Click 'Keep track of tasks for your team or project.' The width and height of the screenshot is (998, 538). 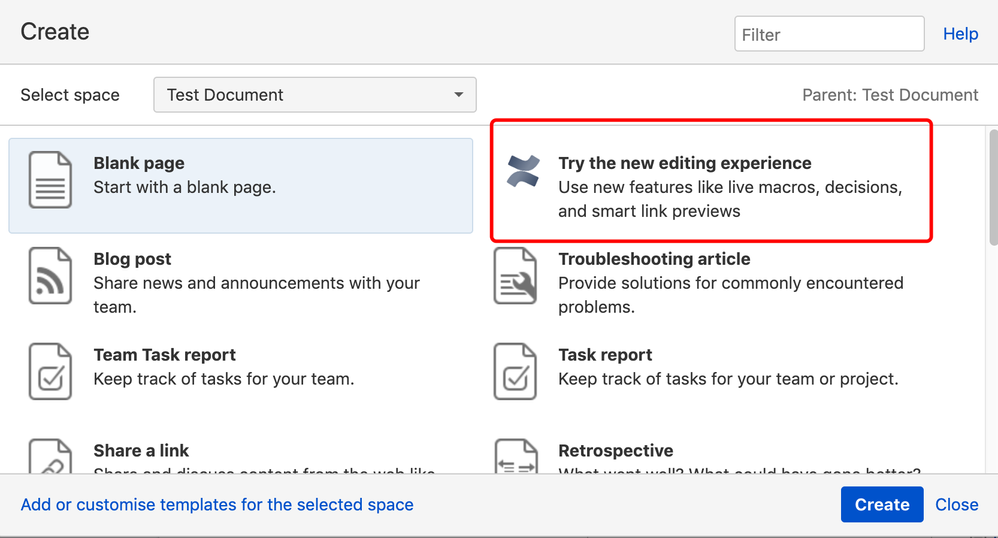point(728,379)
